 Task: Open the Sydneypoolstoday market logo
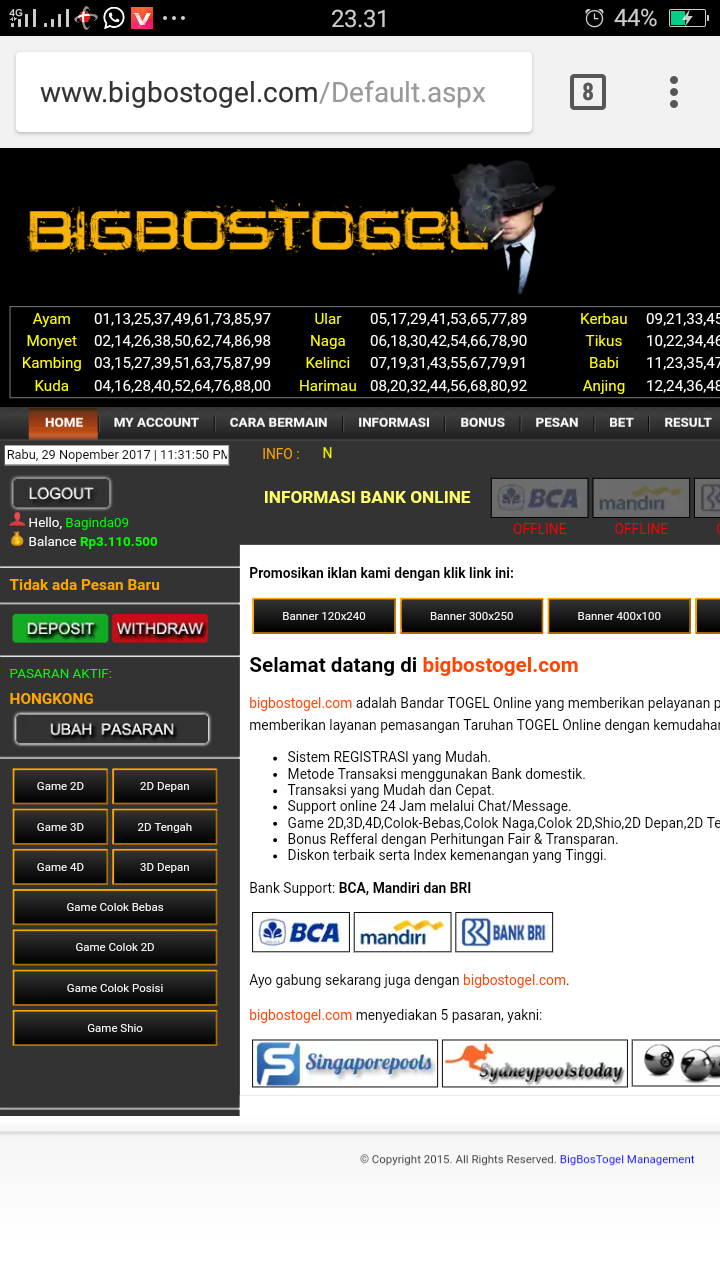pyautogui.click(x=535, y=1064)
